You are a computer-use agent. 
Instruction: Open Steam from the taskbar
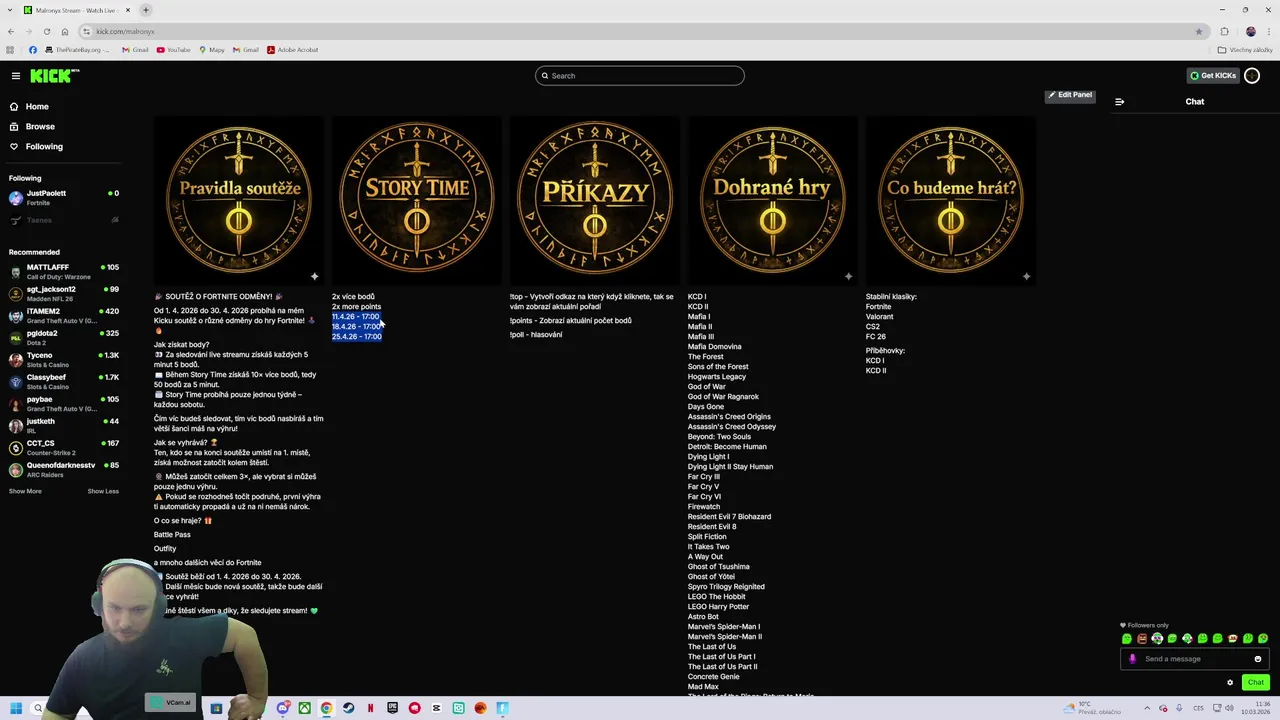pos(348,708)
